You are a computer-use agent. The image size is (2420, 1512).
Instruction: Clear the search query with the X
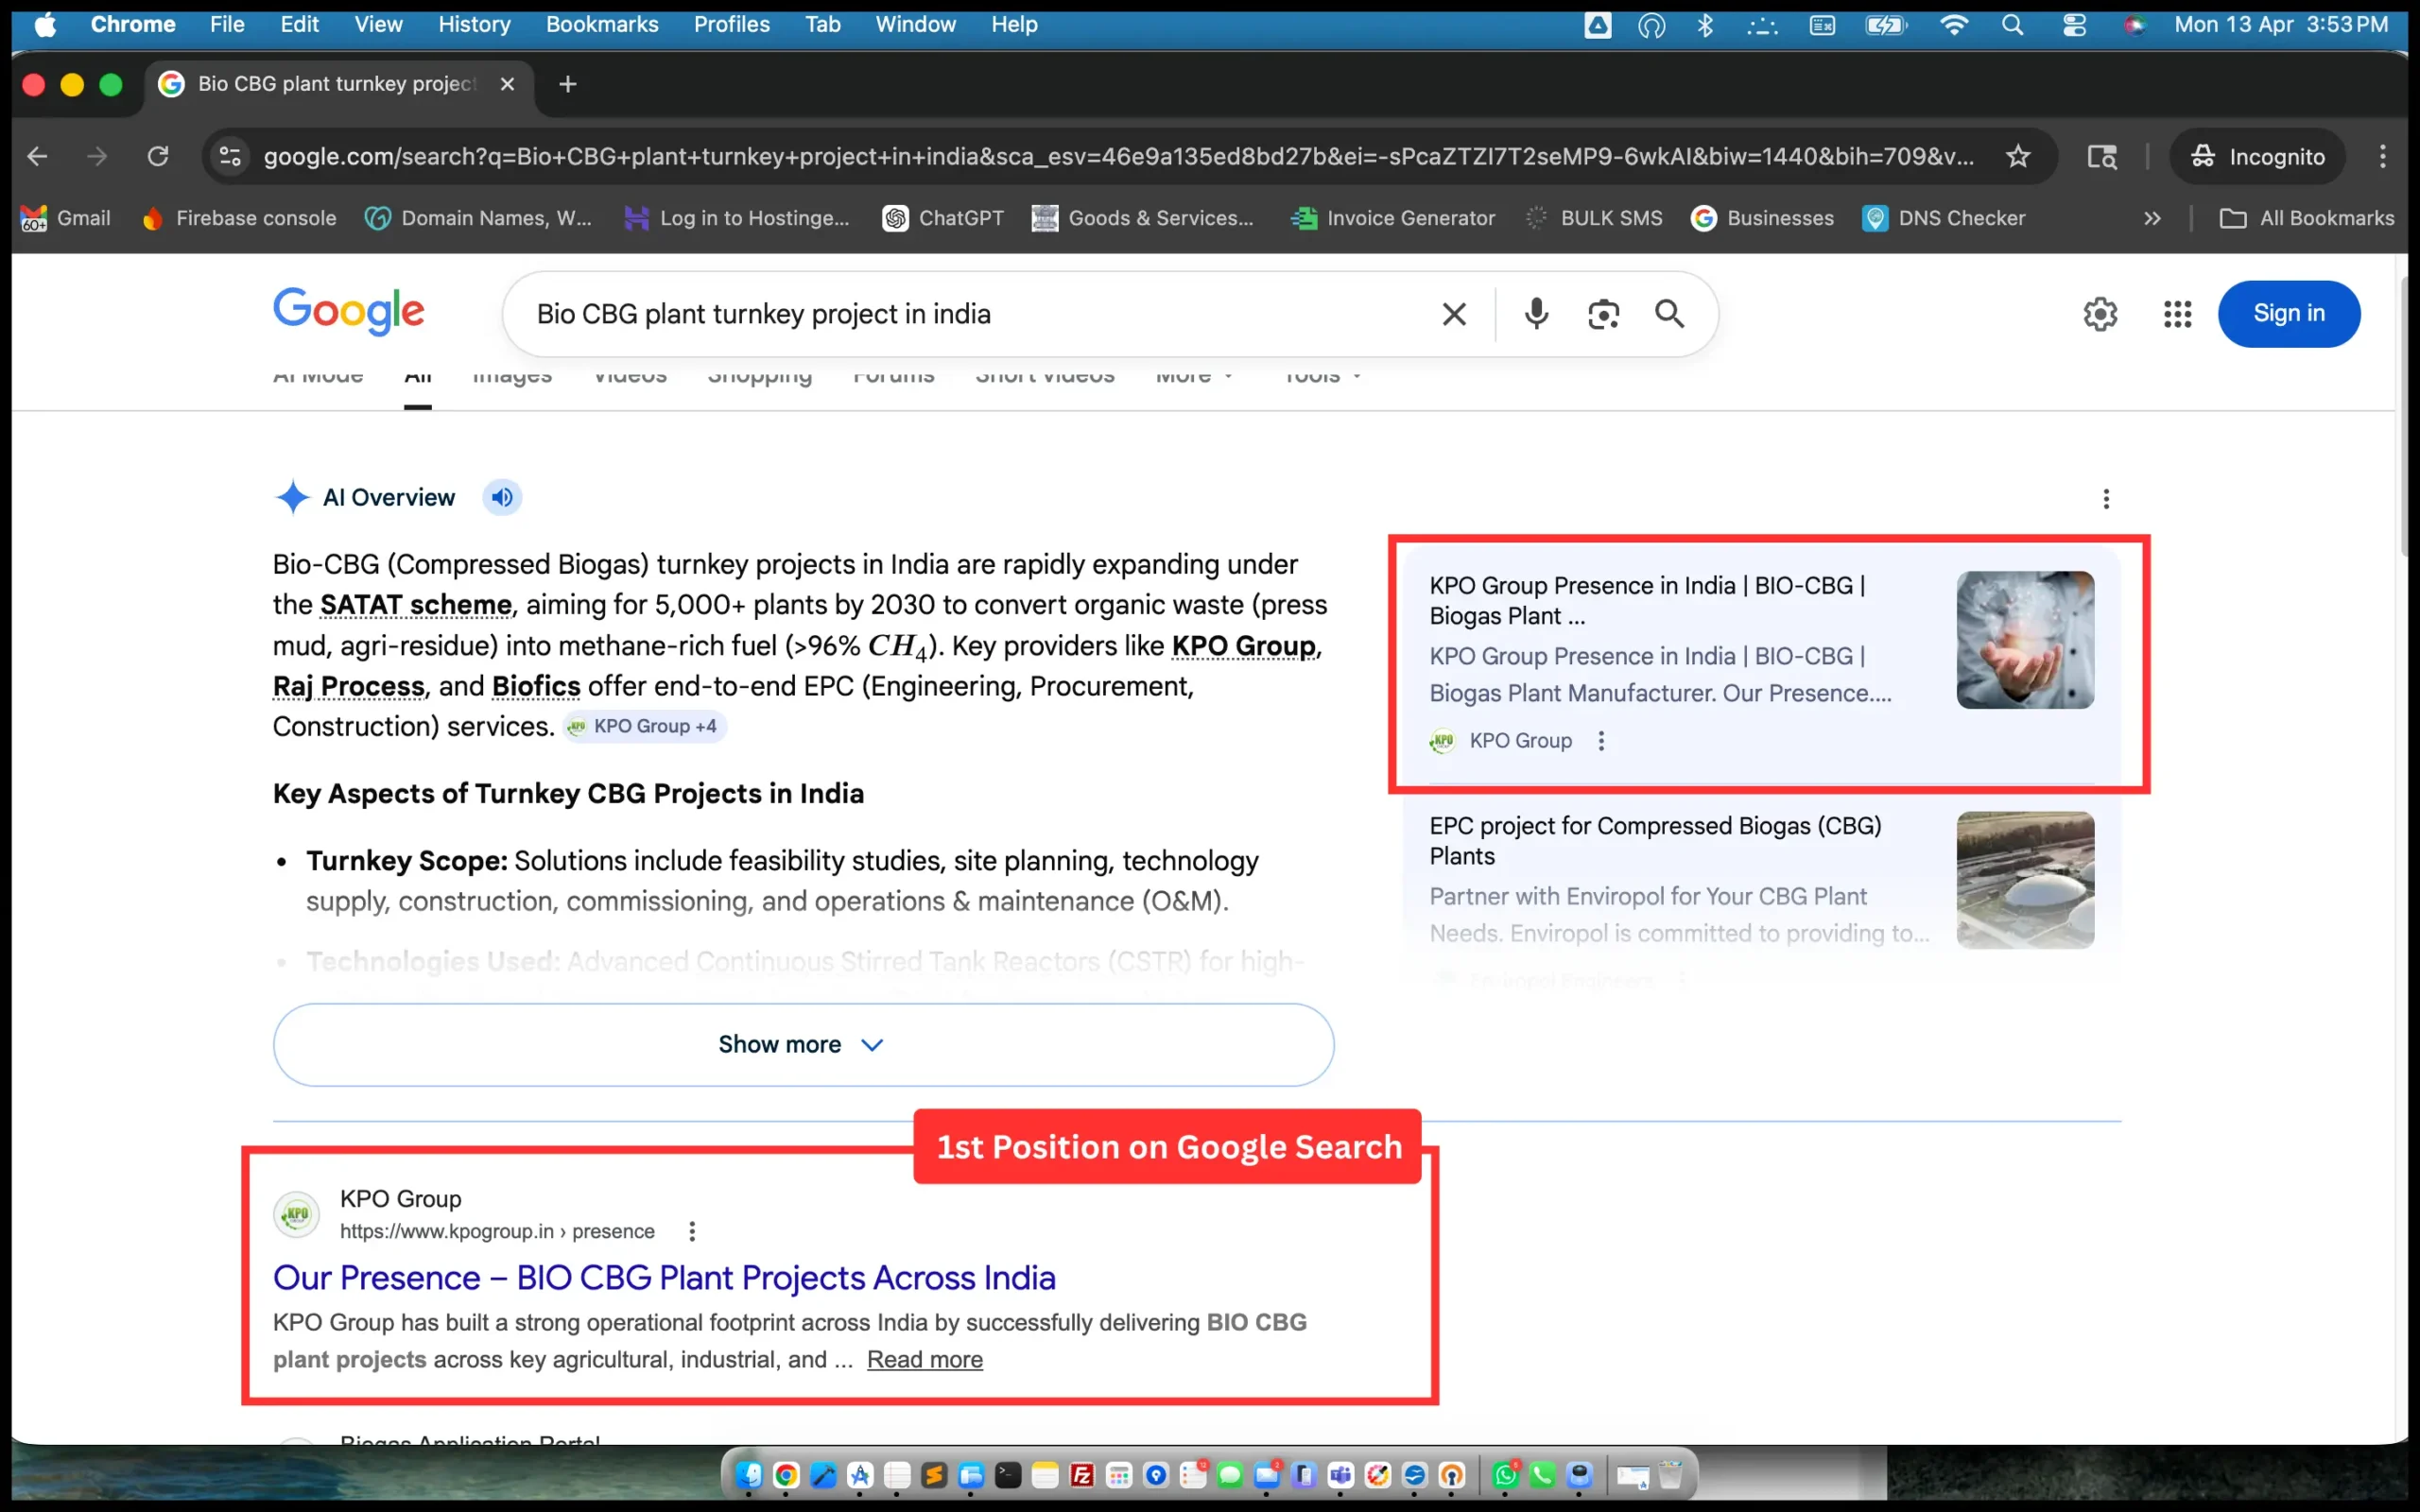(x=1454, y=314)
